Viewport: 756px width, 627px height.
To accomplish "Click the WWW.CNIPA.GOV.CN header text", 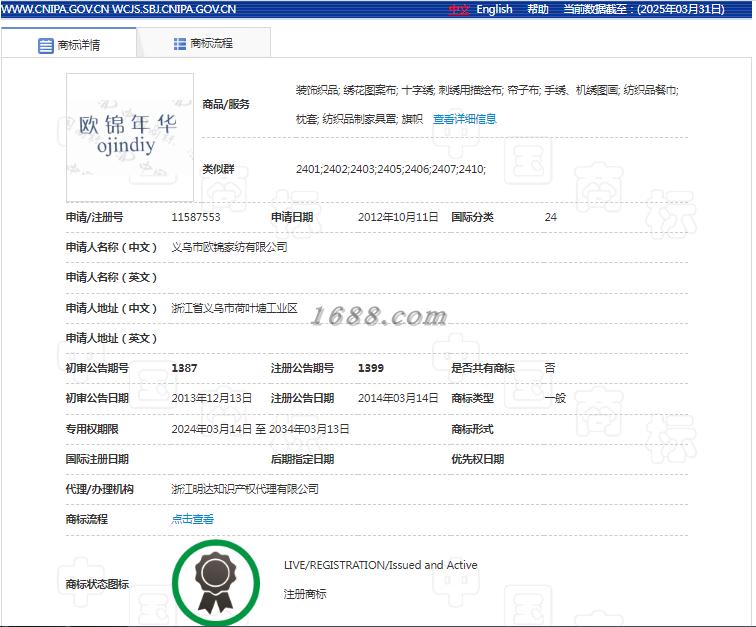I will (55, 10).
